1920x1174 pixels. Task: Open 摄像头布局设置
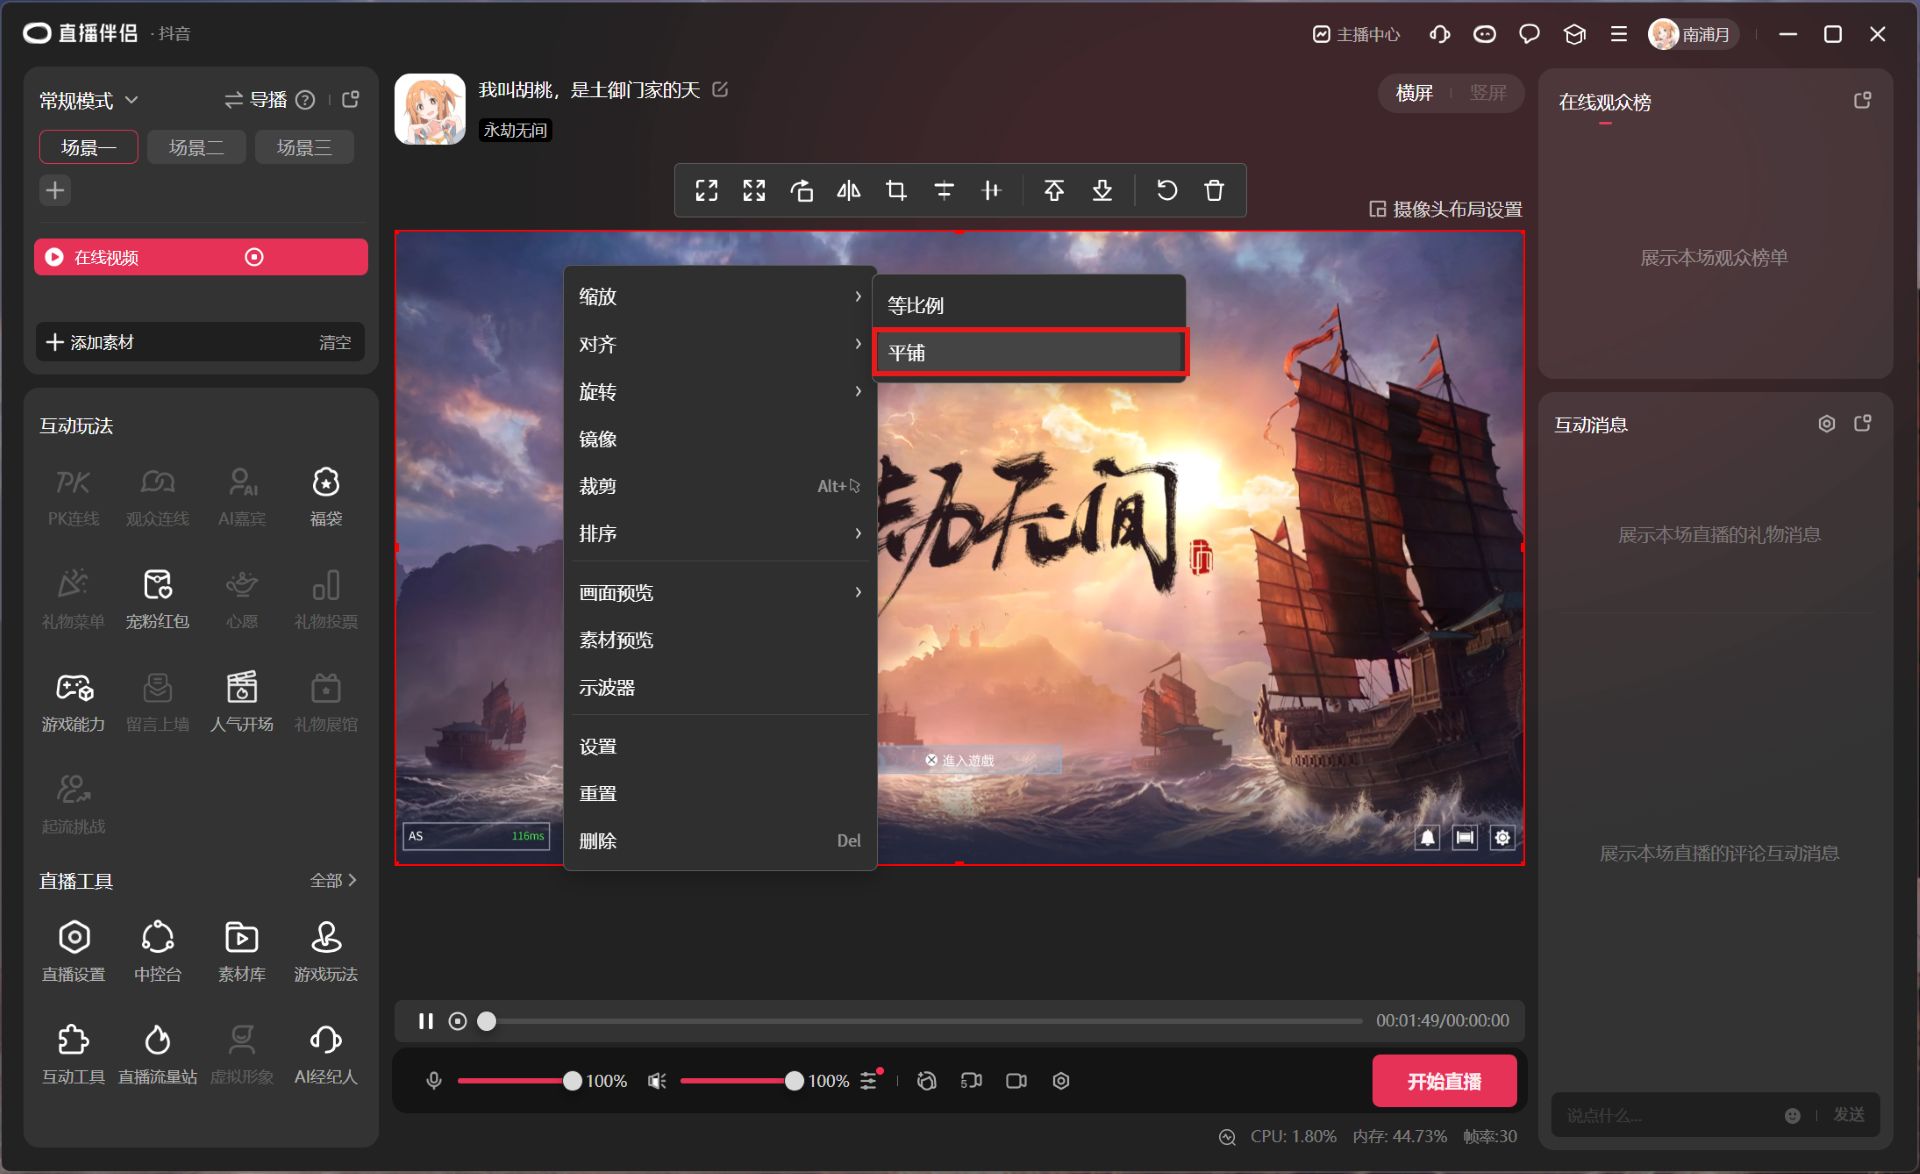(x=1446, y=209)
